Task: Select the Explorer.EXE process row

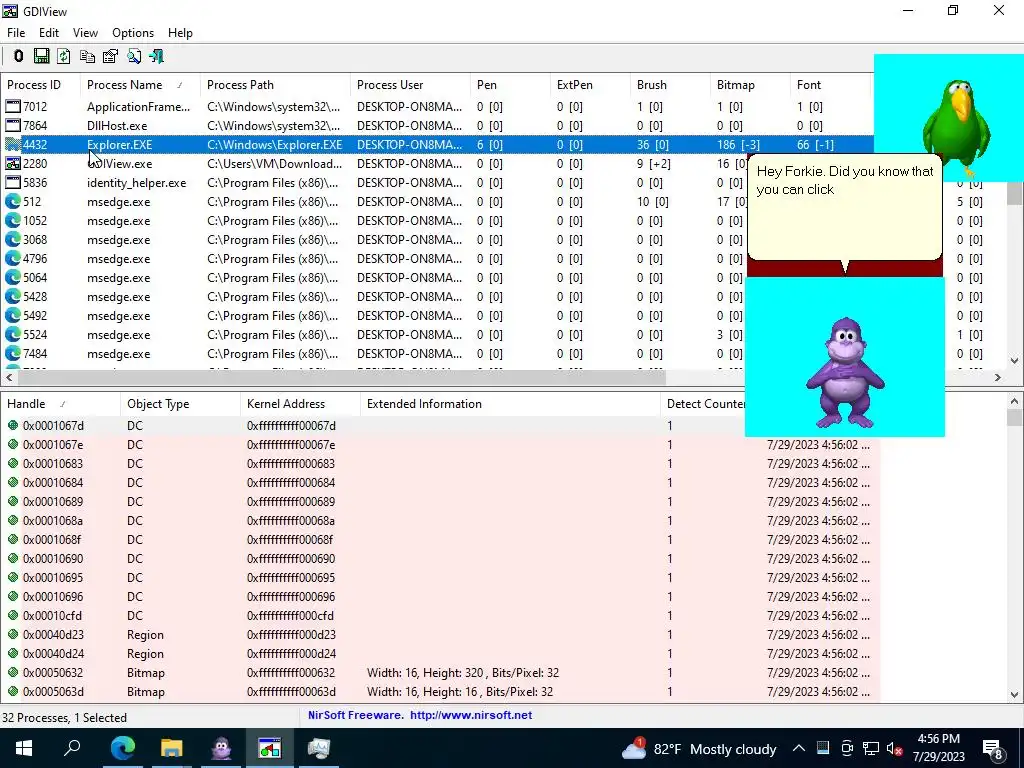Action: click(x=437, y=145)
